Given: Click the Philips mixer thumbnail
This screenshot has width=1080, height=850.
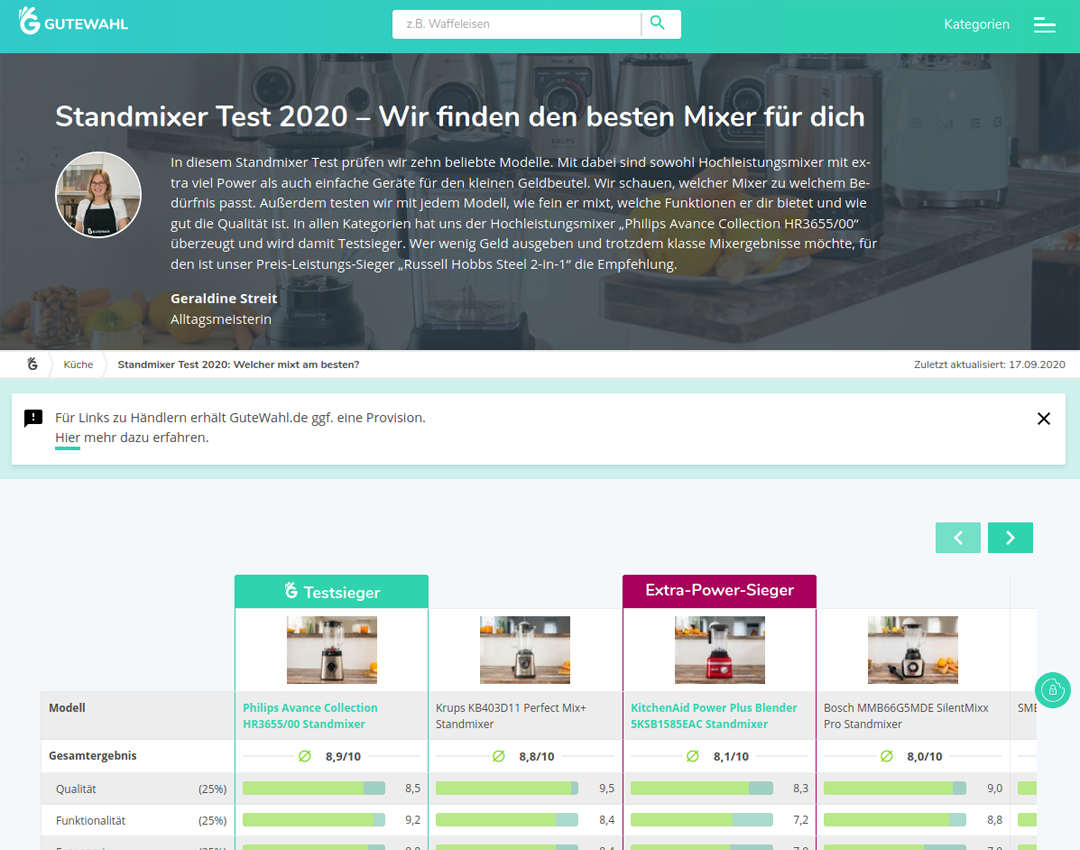Looking at the screenshot, I should pyautogui.click(x=332, y=650).
